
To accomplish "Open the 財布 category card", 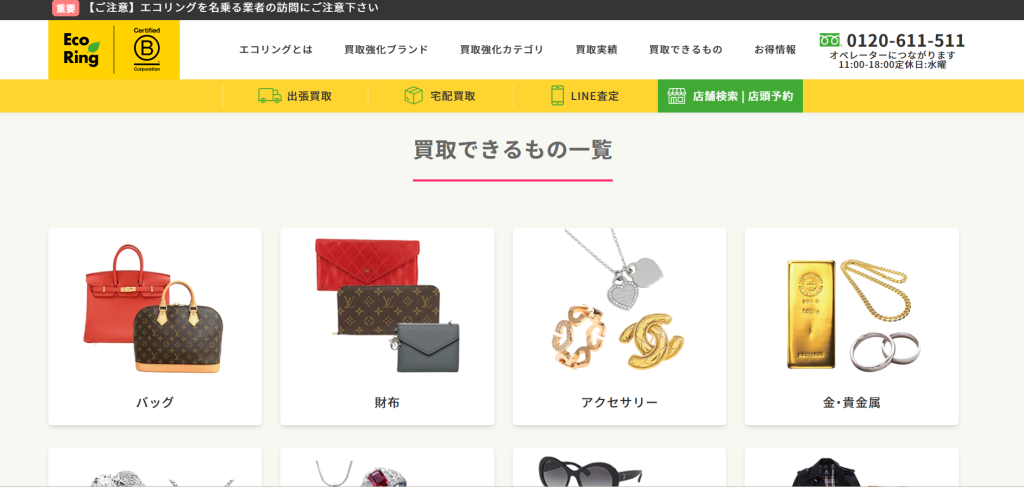I will coord(387,326).
